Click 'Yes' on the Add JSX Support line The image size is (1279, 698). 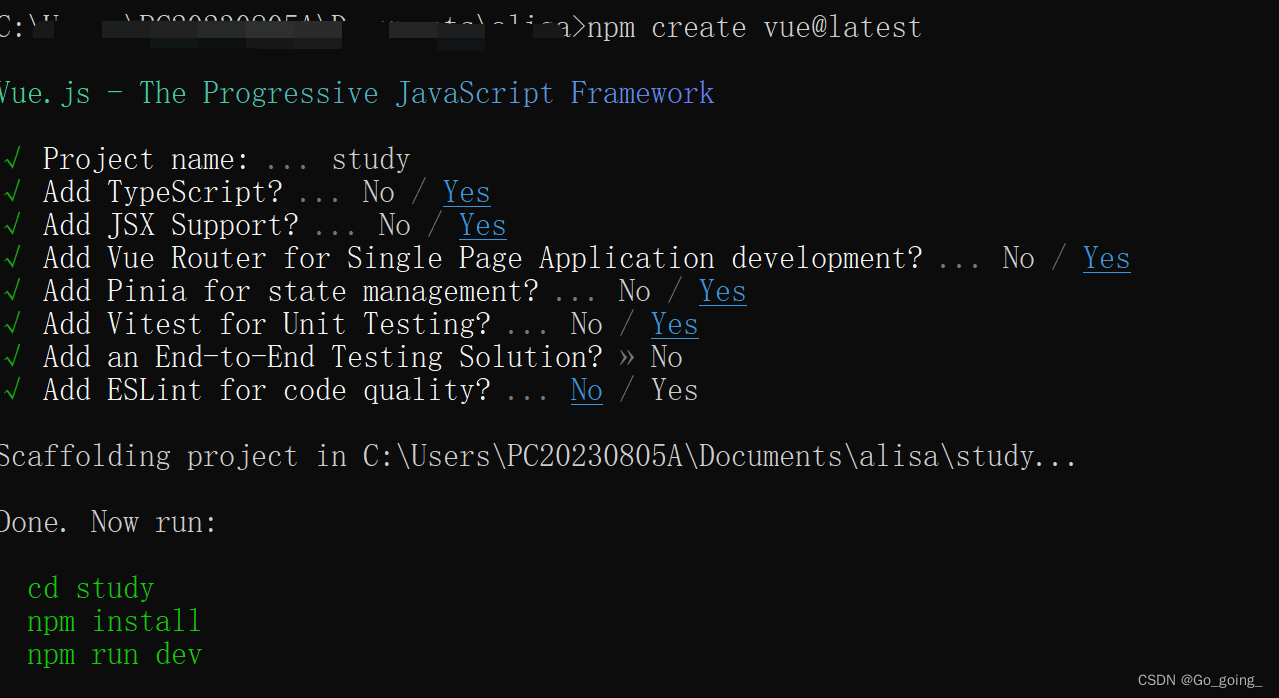[x=483, y=225]
